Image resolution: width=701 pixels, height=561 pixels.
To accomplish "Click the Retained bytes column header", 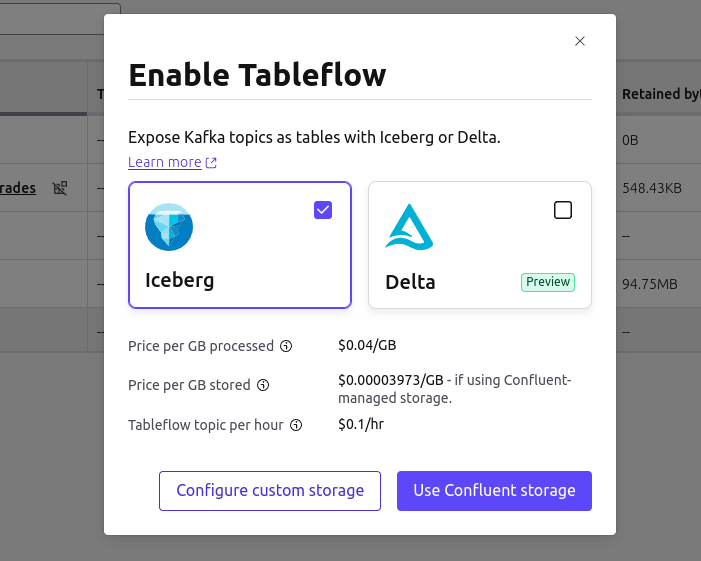I will 661,94.
